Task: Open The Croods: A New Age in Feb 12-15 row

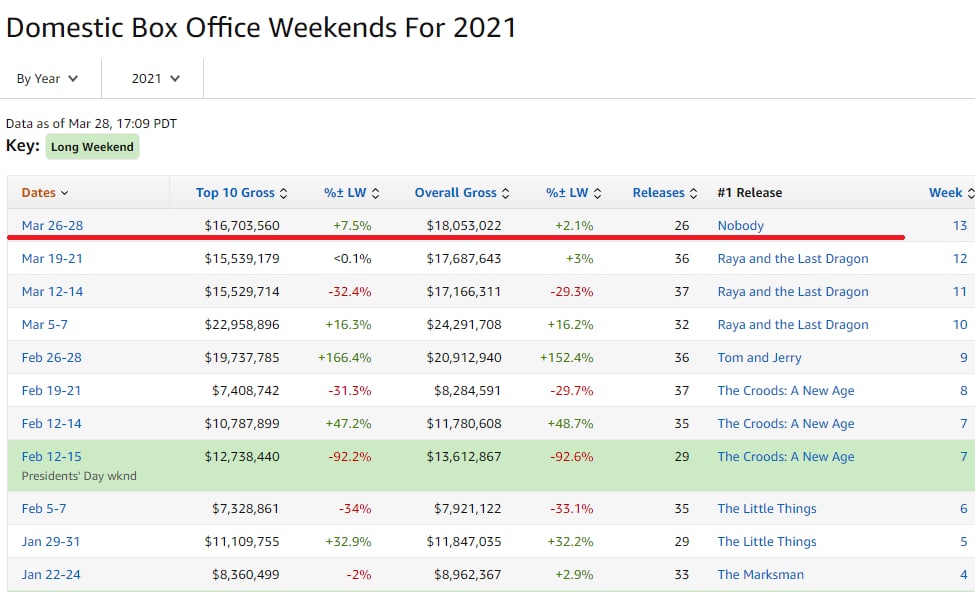Action: 786,456
